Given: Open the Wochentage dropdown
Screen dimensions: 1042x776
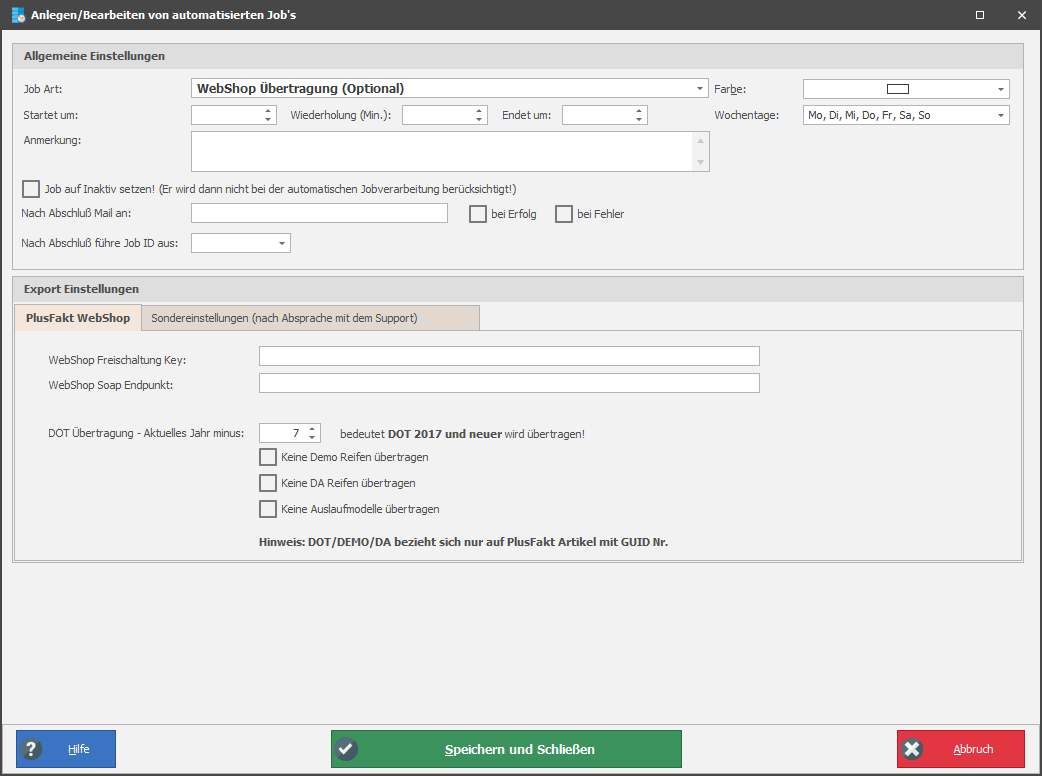Looking at the screenshot, I should (1000, 116).
